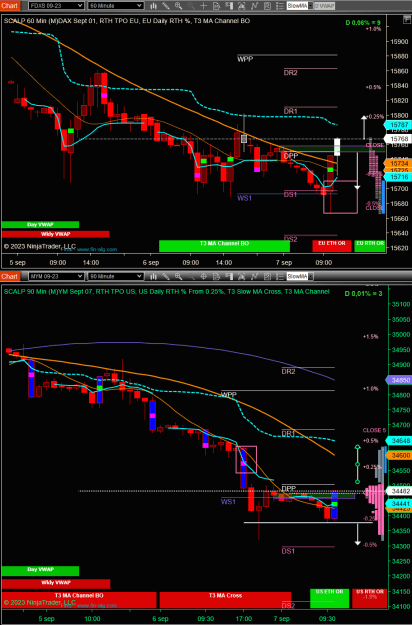Screen dimensions: 412x625
Task: Click DS1 label on YM chart
Action: click(x=288, y=551)
